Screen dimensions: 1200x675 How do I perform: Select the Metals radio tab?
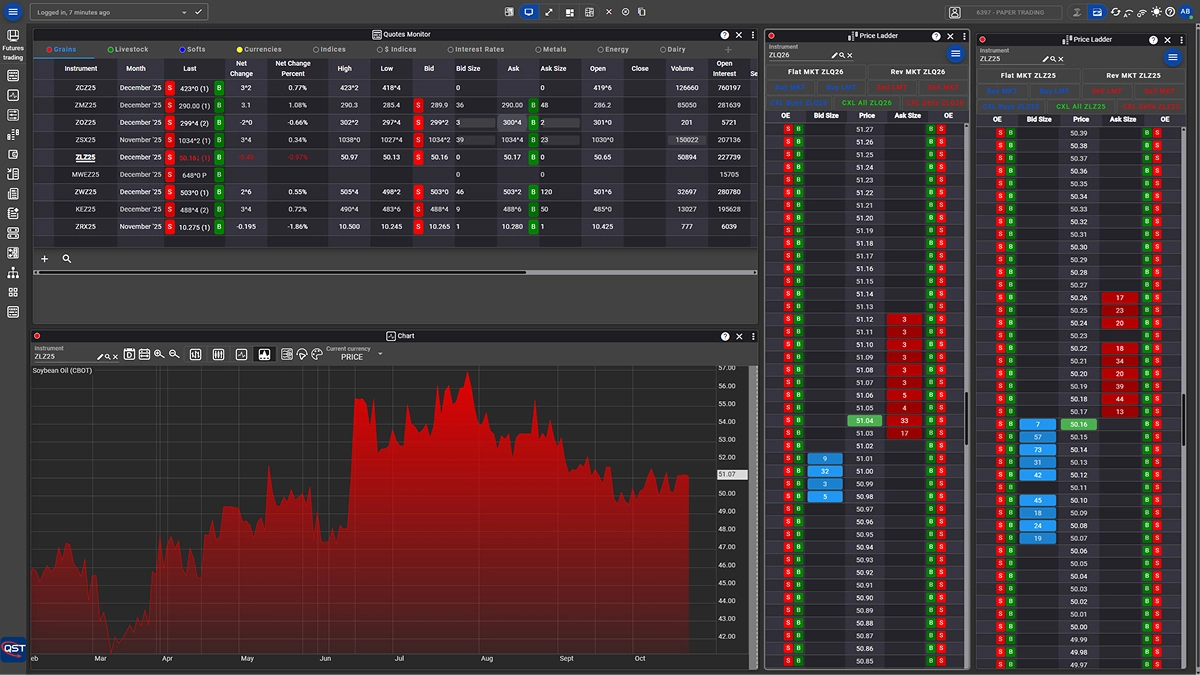[x=551, y=49]
